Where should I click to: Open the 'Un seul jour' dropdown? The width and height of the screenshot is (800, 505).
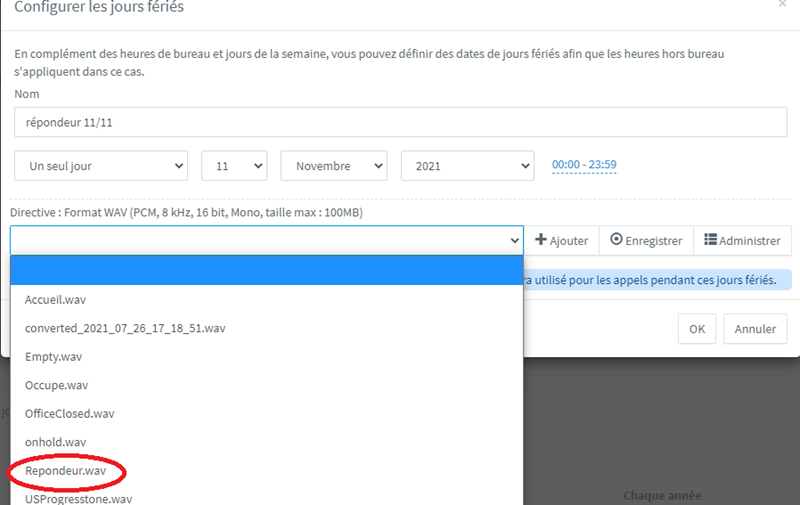pos(101,166)
